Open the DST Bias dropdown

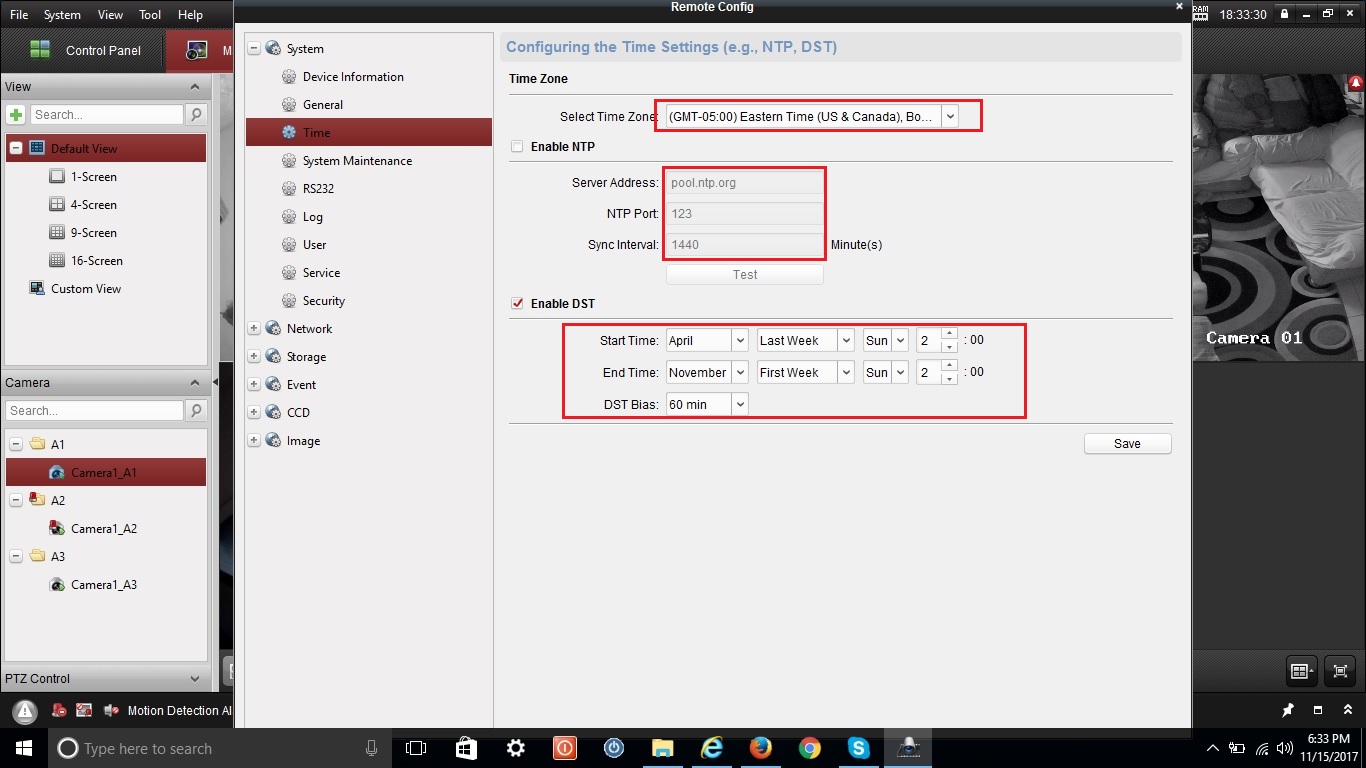coord(739,405)
